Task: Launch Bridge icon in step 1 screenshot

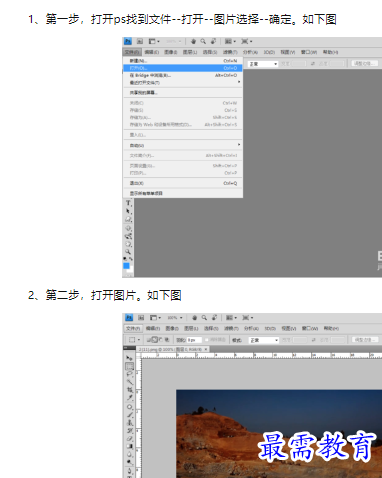Action: (140, 41)
